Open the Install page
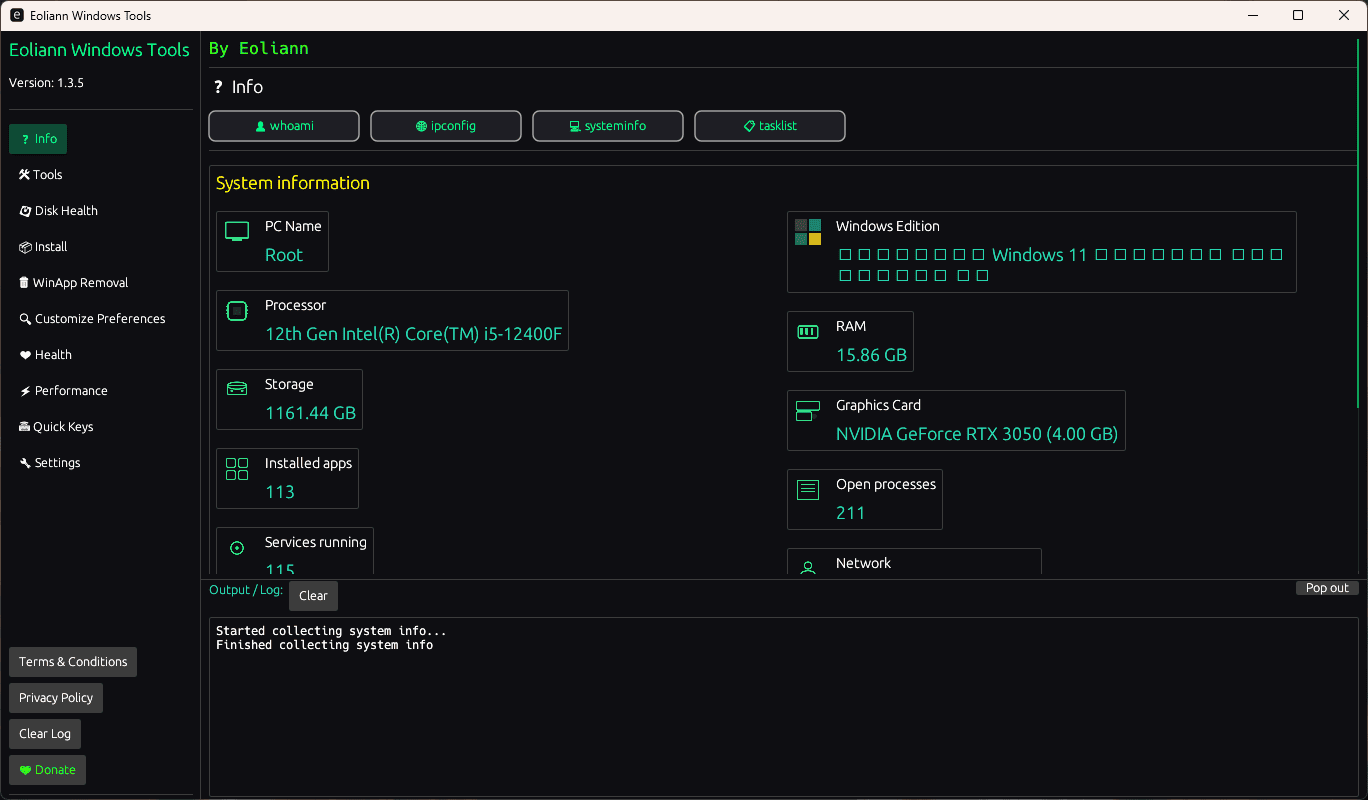 (43, 247)
